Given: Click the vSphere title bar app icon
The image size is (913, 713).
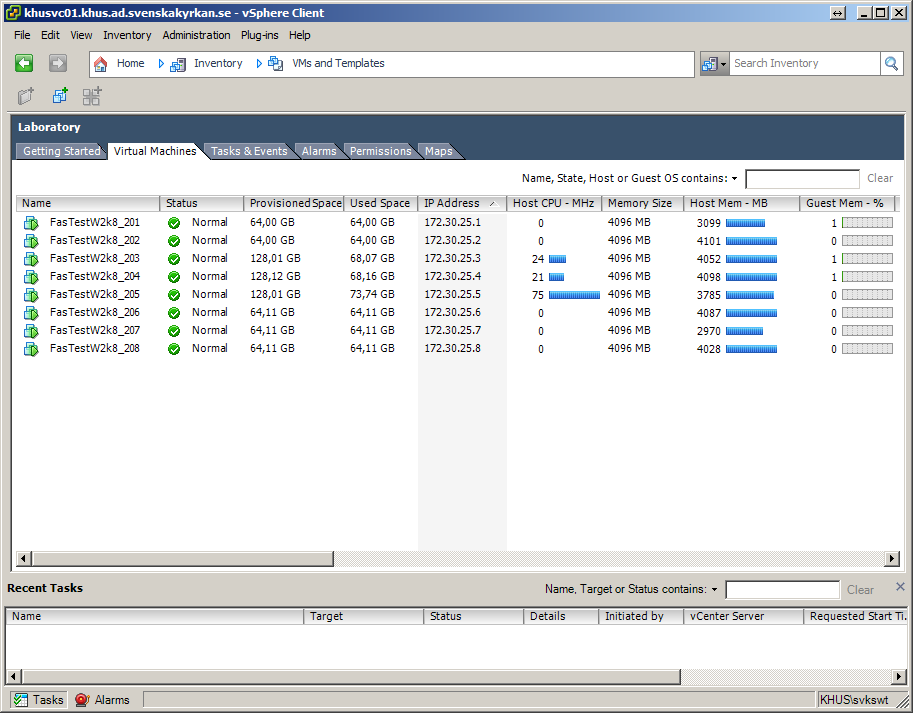Looking at the screenshot, I should (13, 13).
